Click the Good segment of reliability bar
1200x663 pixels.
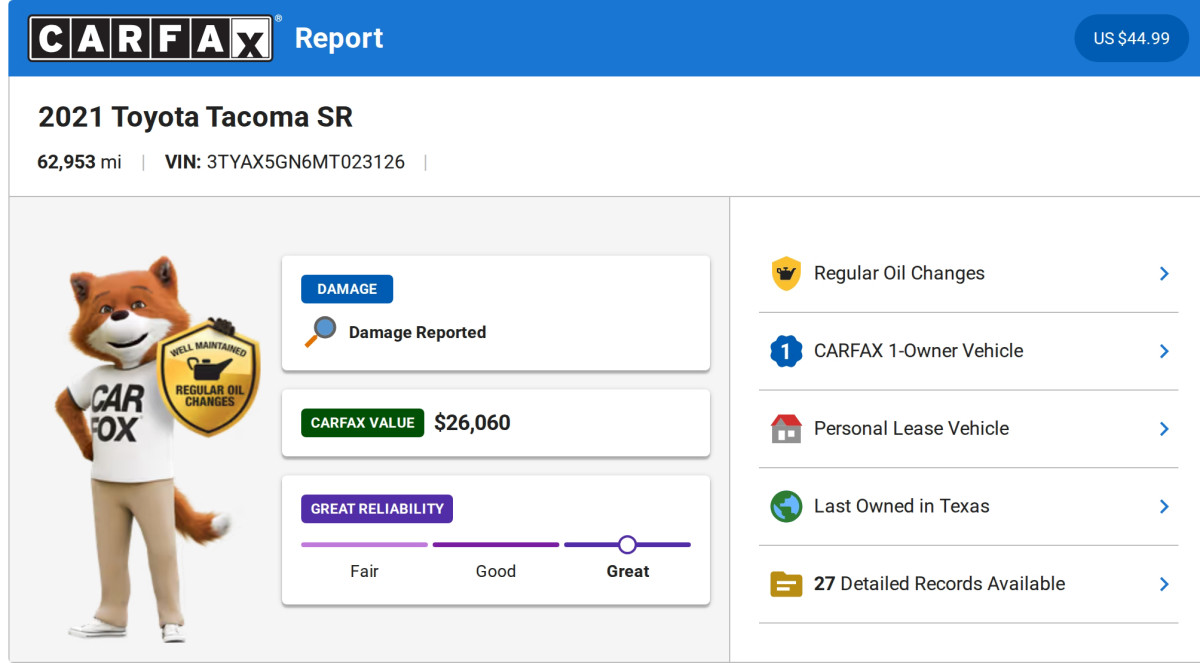pos(496,545)
